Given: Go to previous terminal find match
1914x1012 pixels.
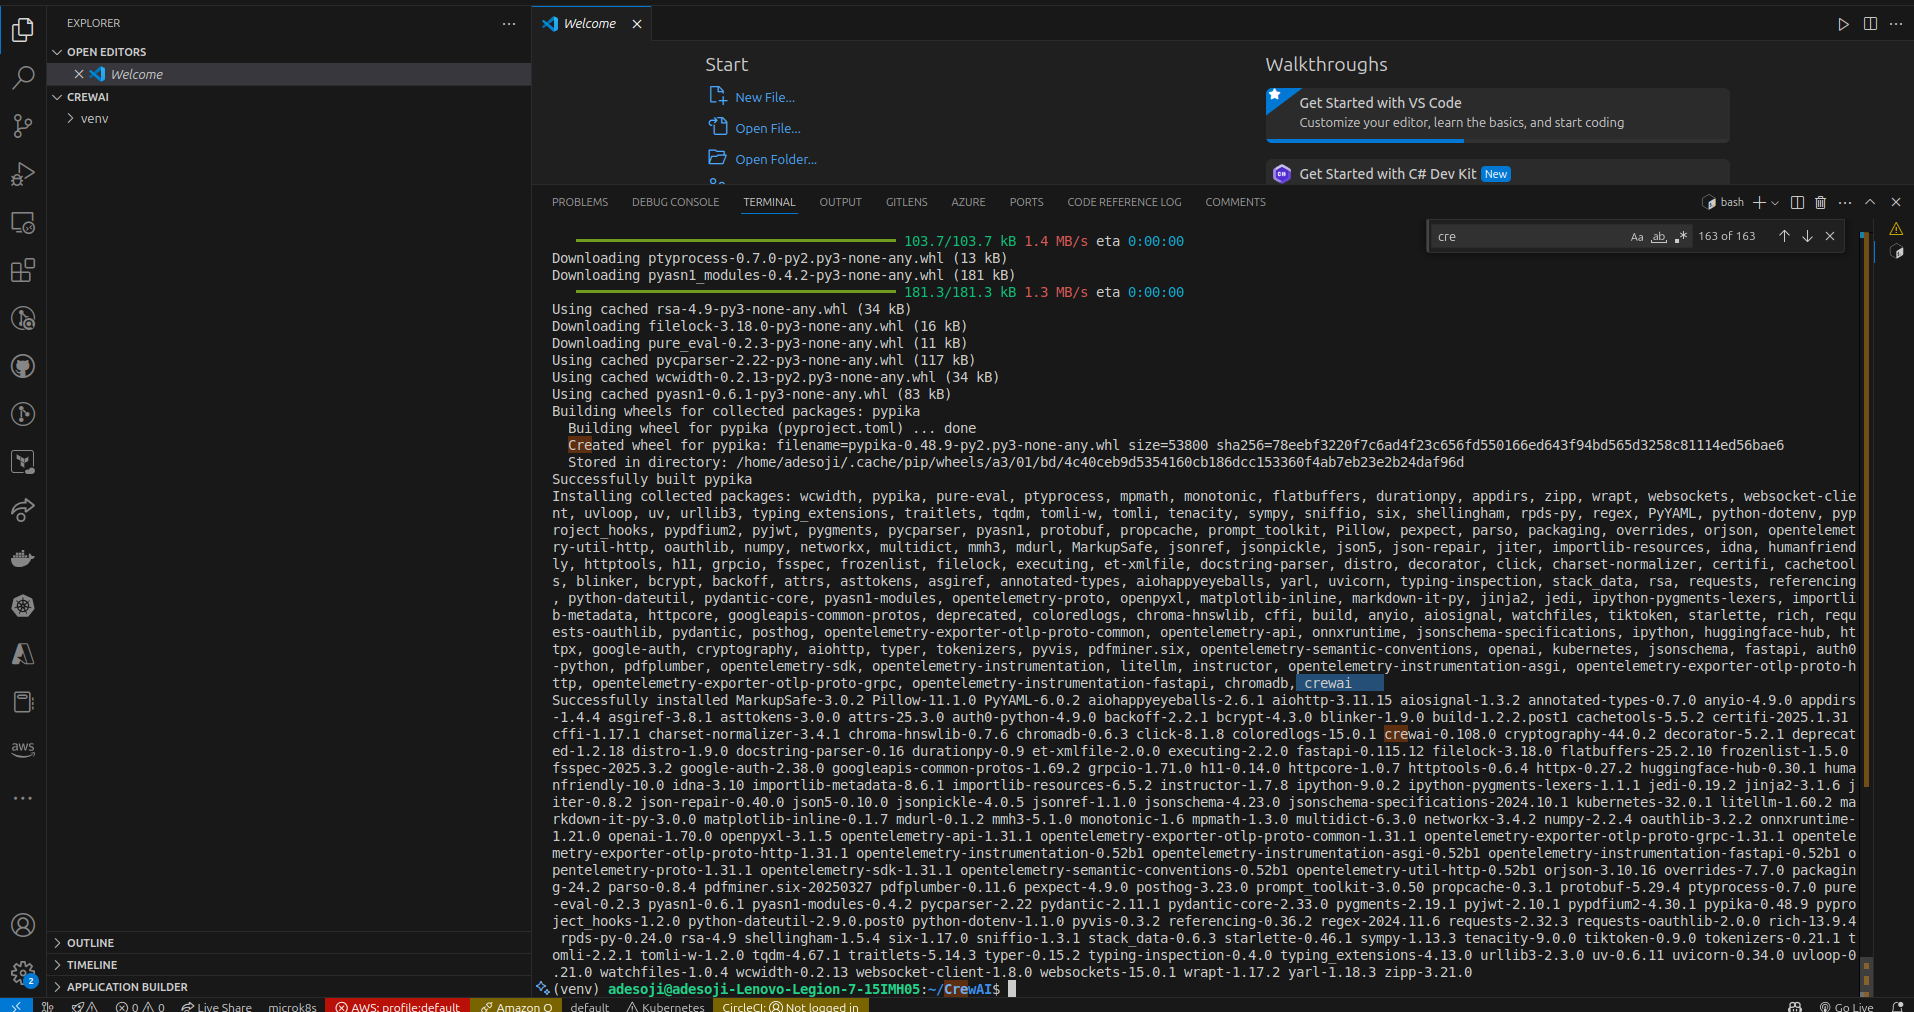Looking at the screenshot, I should [1784, 236].
